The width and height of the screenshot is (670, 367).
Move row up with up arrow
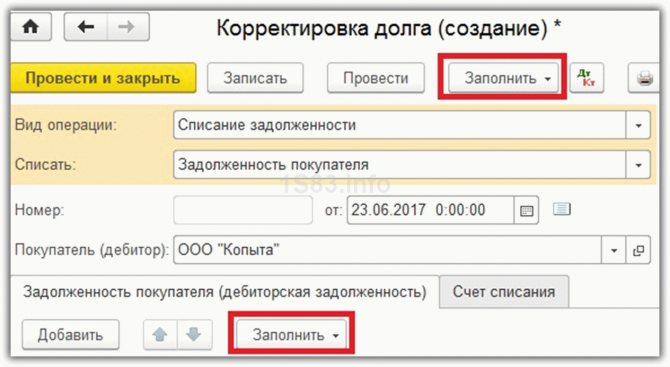160,335
